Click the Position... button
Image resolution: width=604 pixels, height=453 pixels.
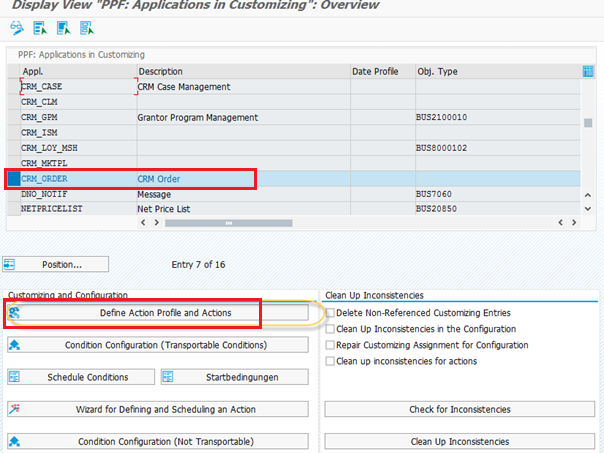coord(57,265)
